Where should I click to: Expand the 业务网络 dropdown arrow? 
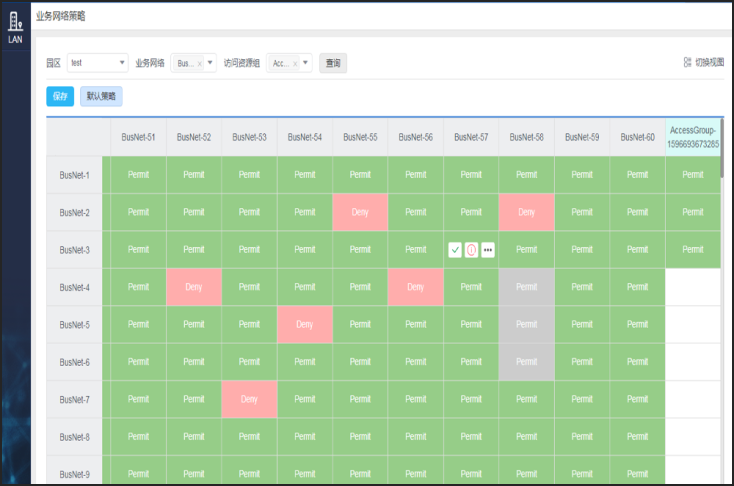[210, 63]
